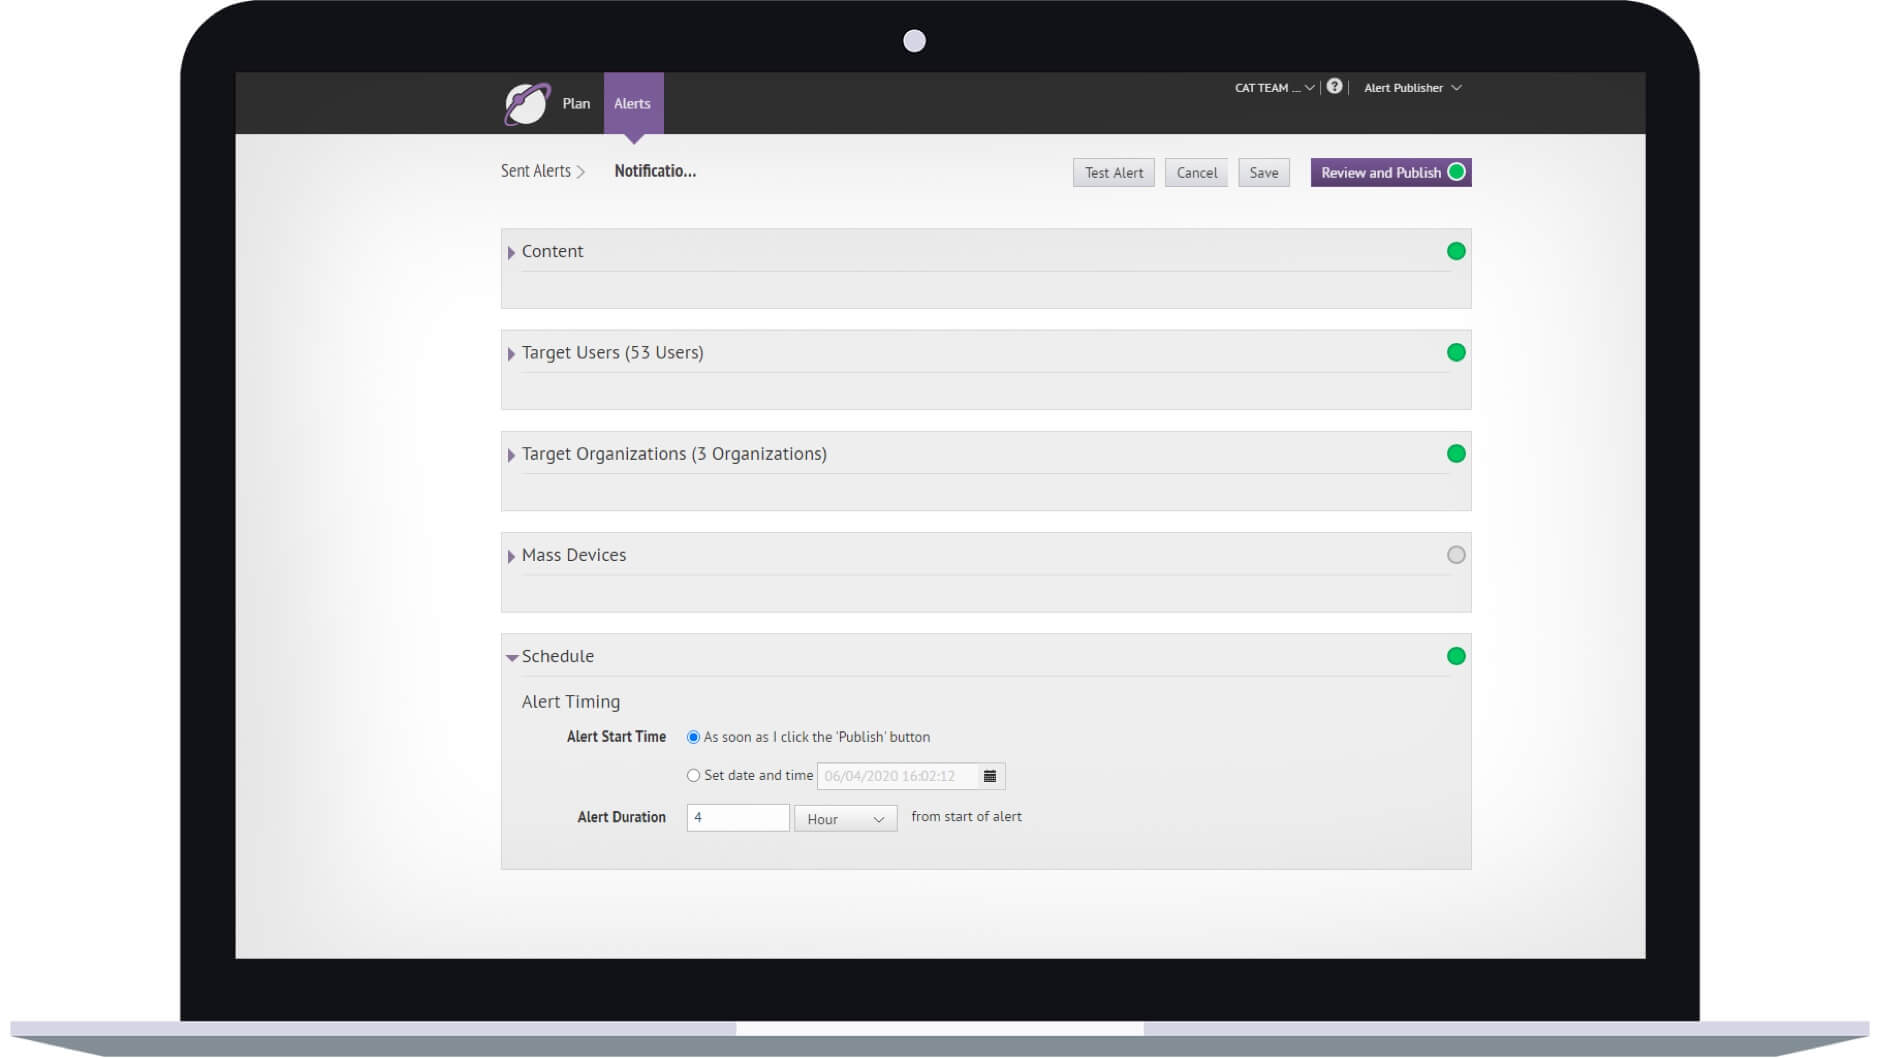Open the Hour duration unit dropdown
Image resolution: width=1880 pixels, height=1058 pixels.
[x=845, y=819]
